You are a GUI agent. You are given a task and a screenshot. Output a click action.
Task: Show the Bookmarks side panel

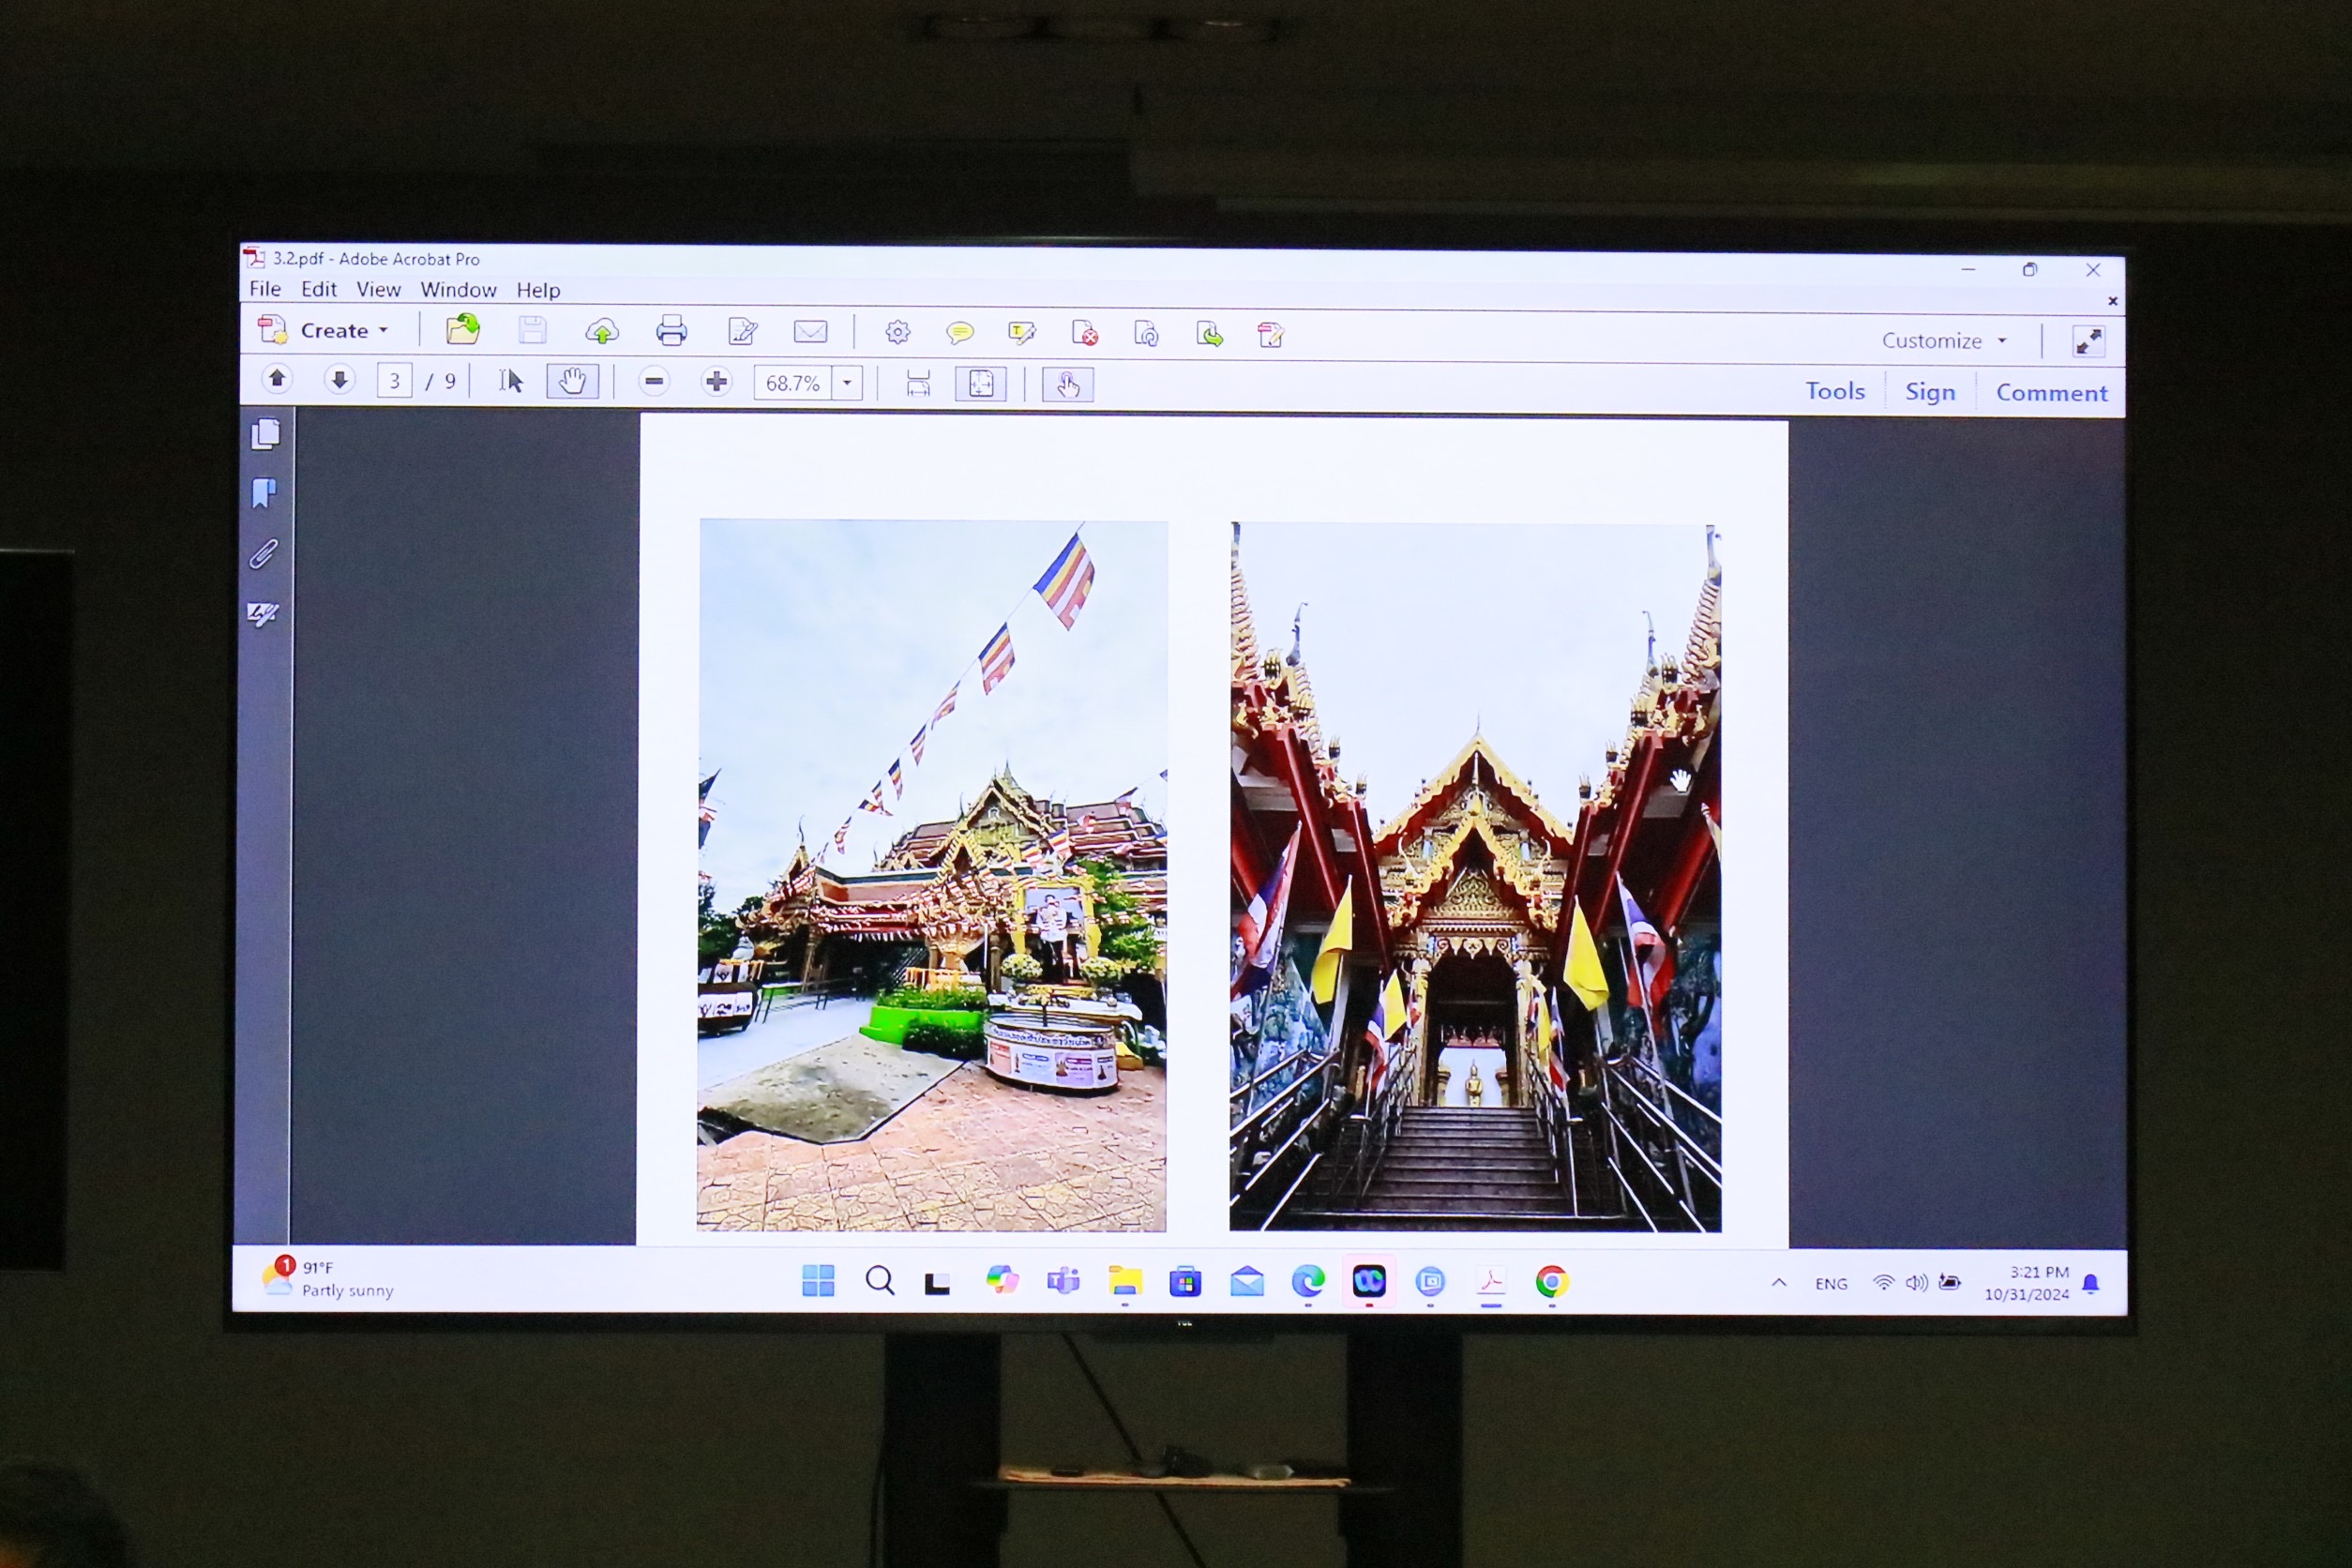coord(264,493)
